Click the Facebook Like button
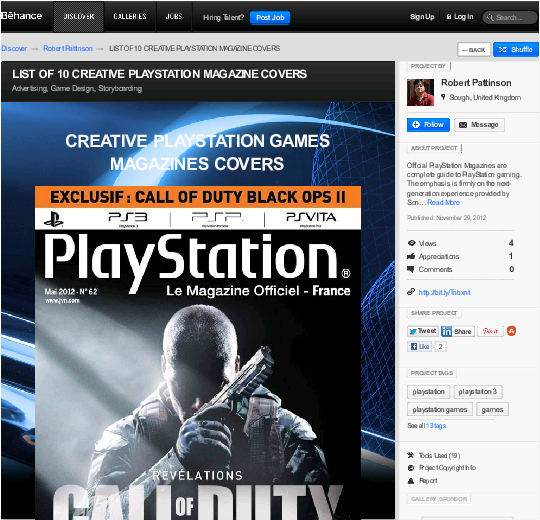 pos(419,346)
